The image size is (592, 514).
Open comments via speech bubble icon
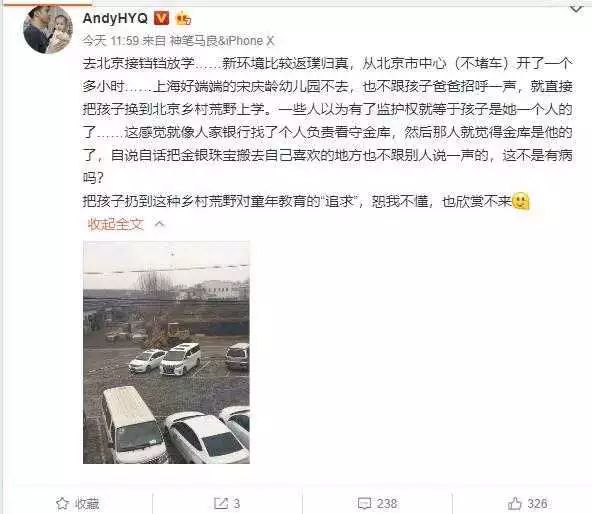[x=365, y=503]
